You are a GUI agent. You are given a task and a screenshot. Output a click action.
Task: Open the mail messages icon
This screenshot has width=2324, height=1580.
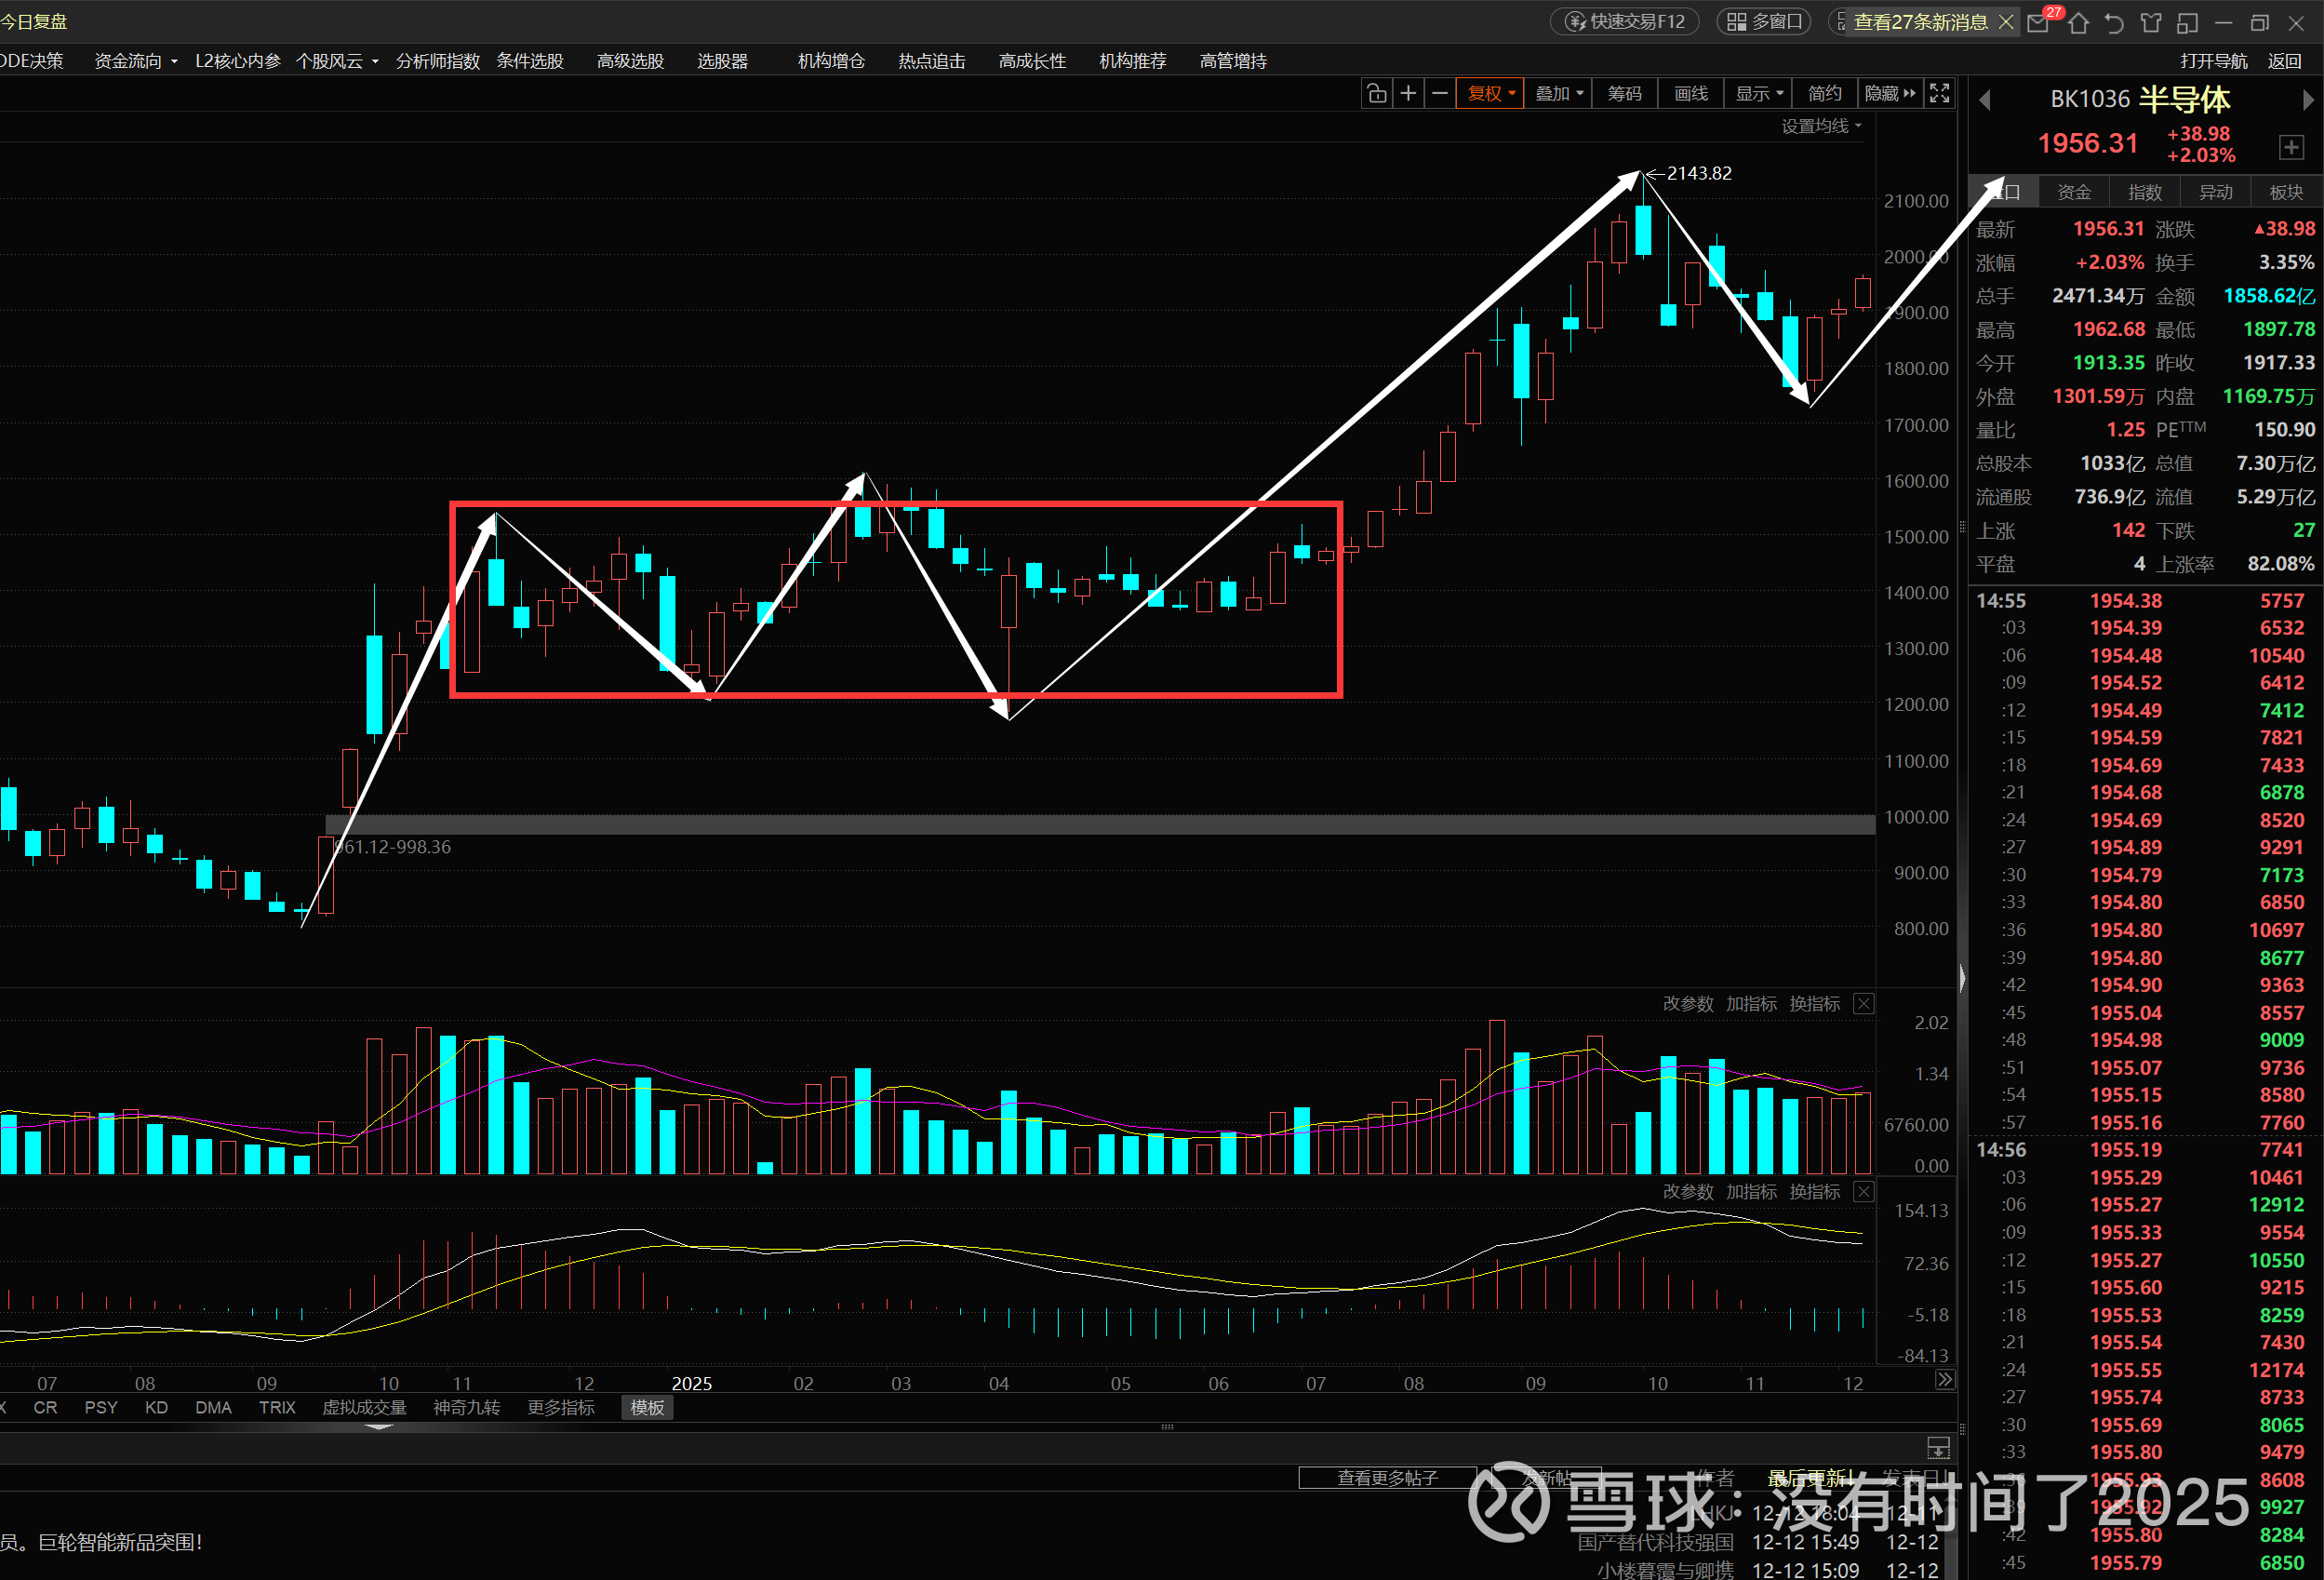pos(2038,22)
